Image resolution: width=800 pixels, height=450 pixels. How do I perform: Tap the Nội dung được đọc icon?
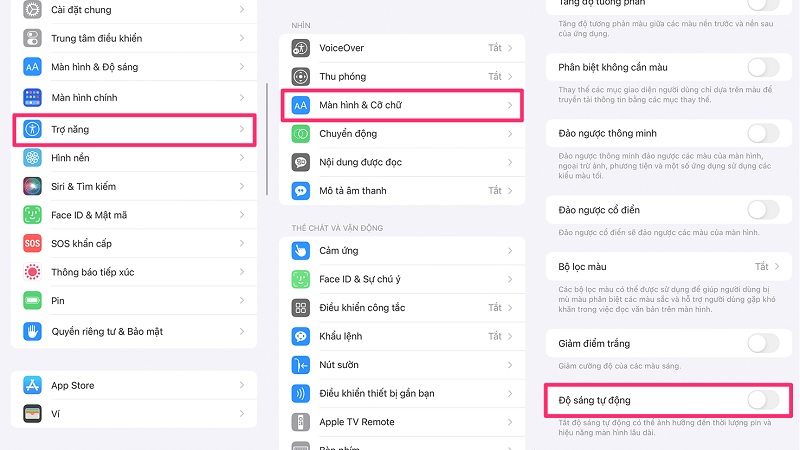301,162
